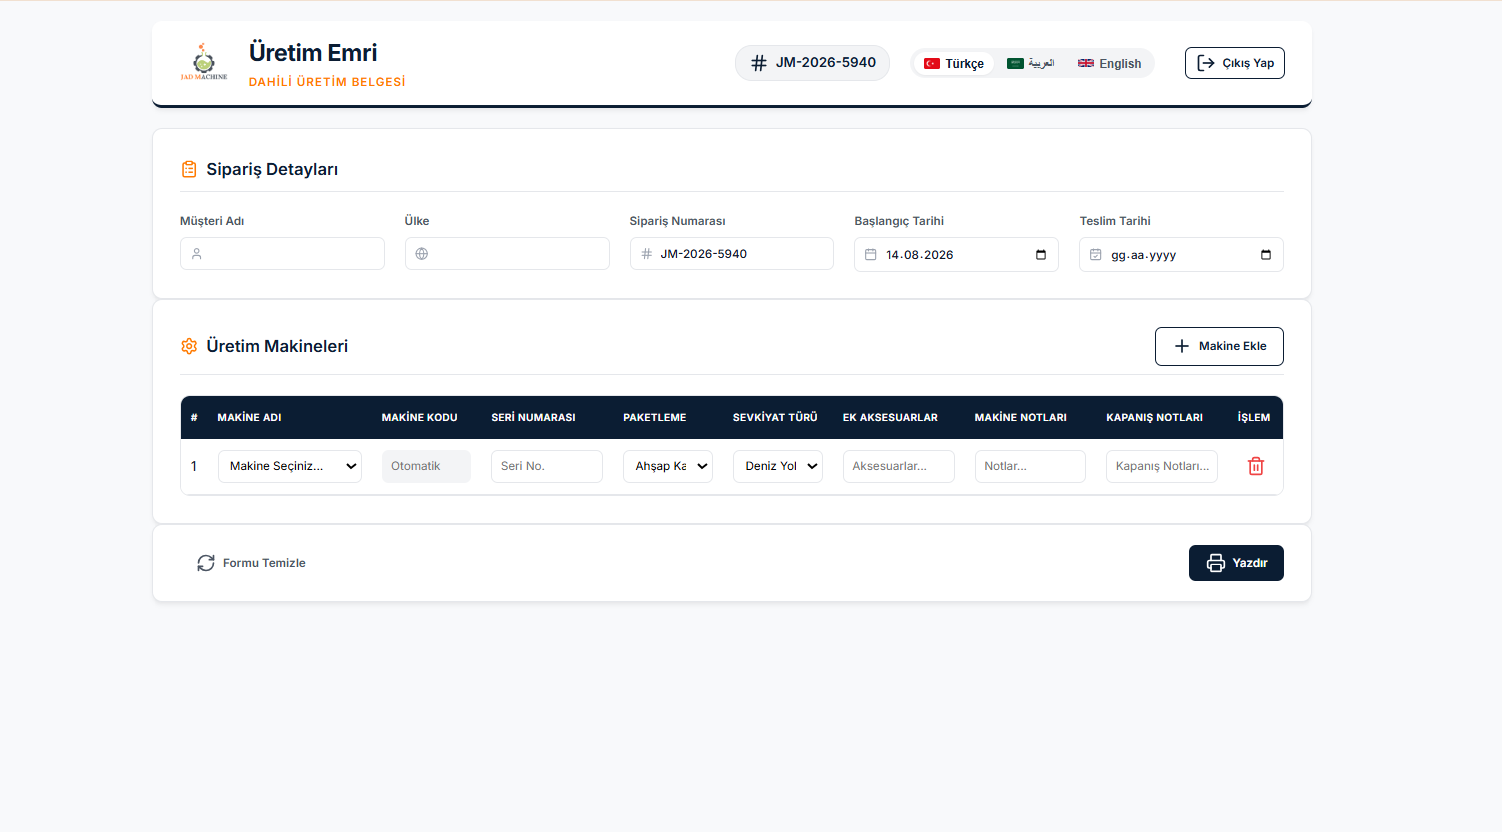Image resolution: width=1502 pixels, height=832 pixels.
Task: Click the Aksesuarlar input field
Action: pyautogui.click(x=899, y=466)
